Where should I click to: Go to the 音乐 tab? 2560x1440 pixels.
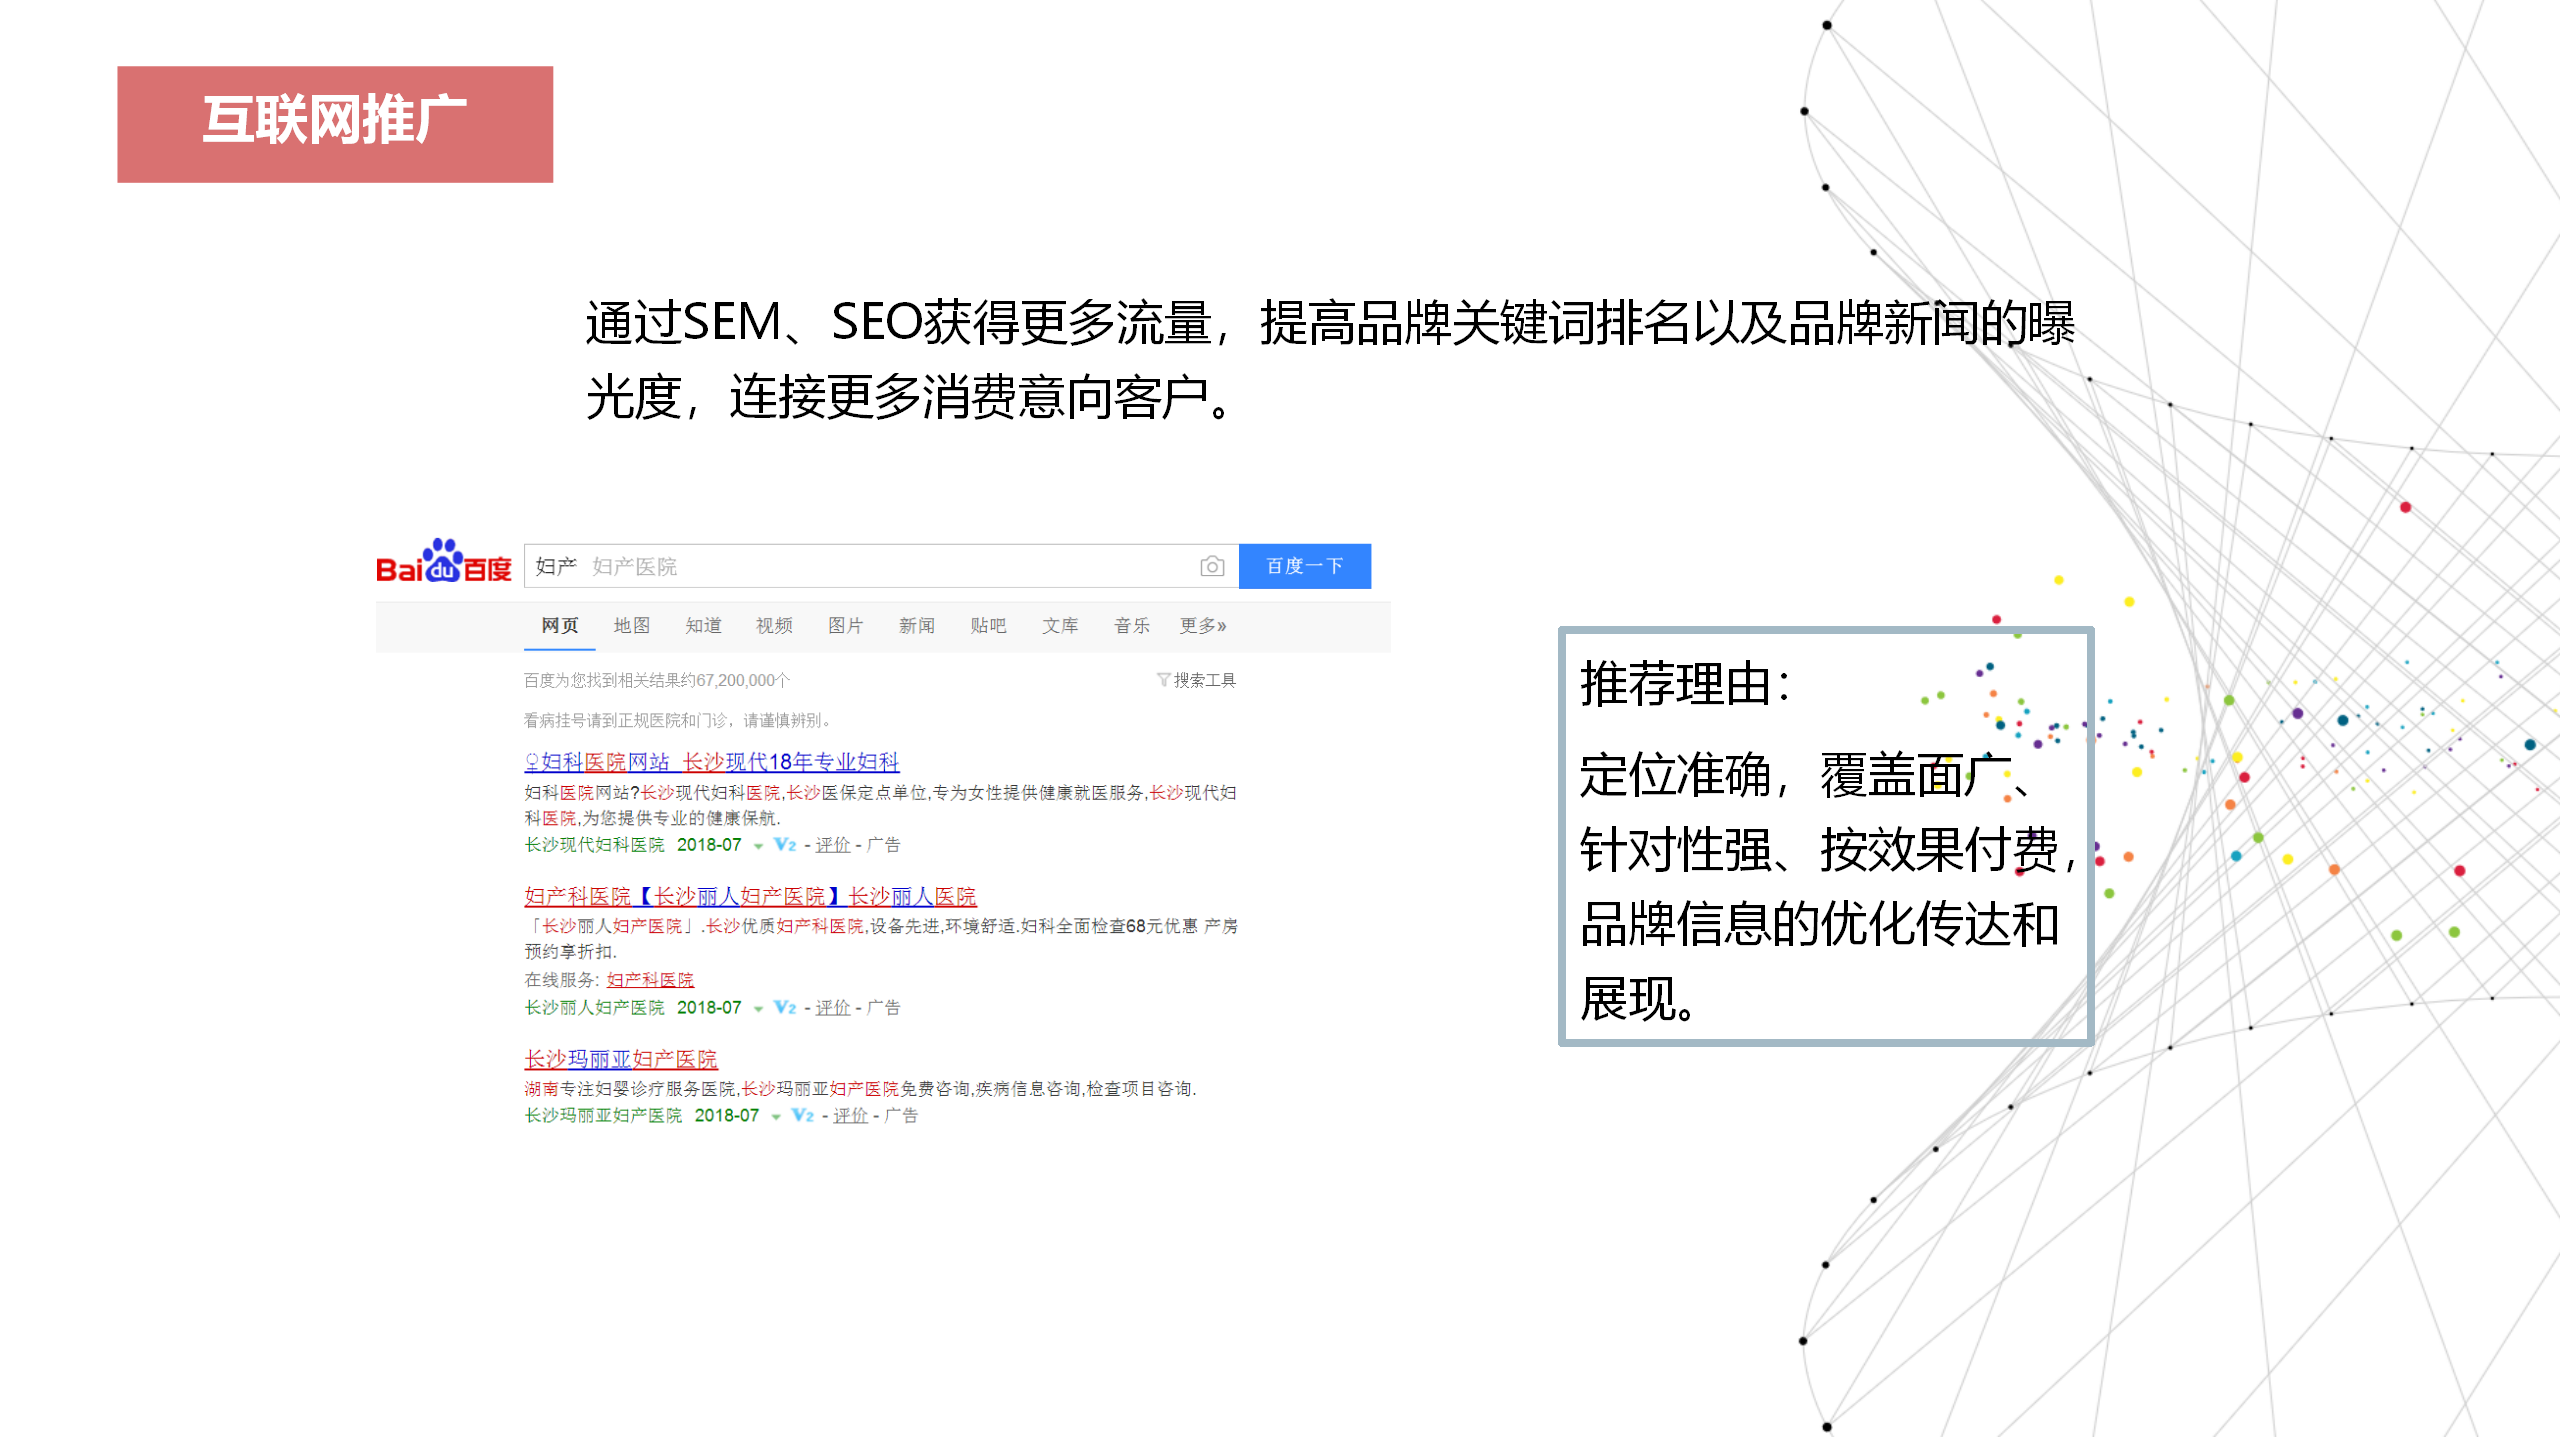pyautogui.click(x=1132, y=626)
